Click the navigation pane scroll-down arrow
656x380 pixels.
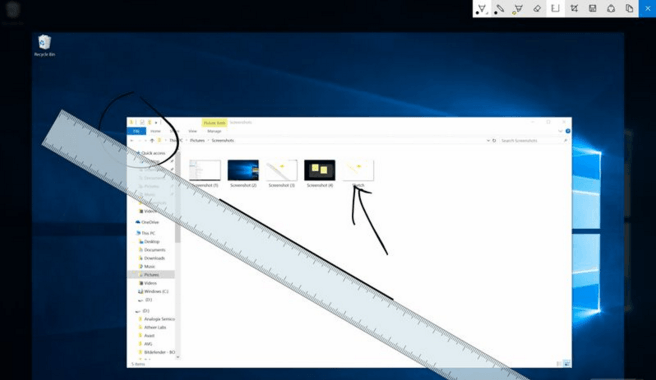click(x=178, y=357)
